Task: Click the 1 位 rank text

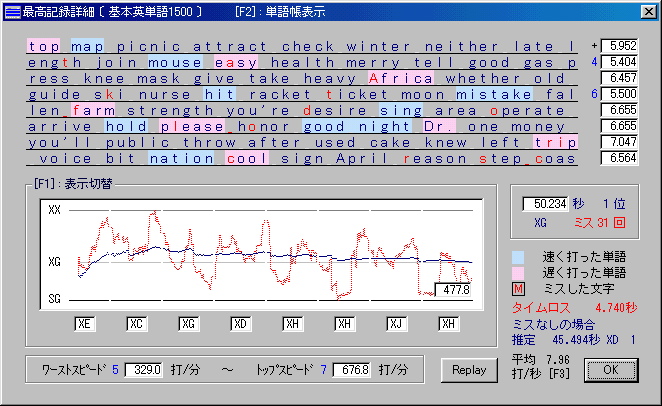Action: tap(614, 204)
